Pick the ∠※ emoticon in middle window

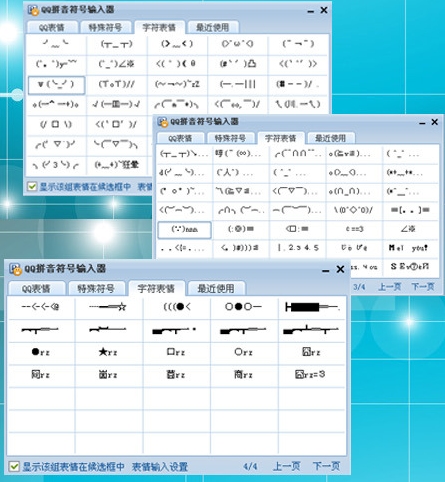[x=408, y=229]
